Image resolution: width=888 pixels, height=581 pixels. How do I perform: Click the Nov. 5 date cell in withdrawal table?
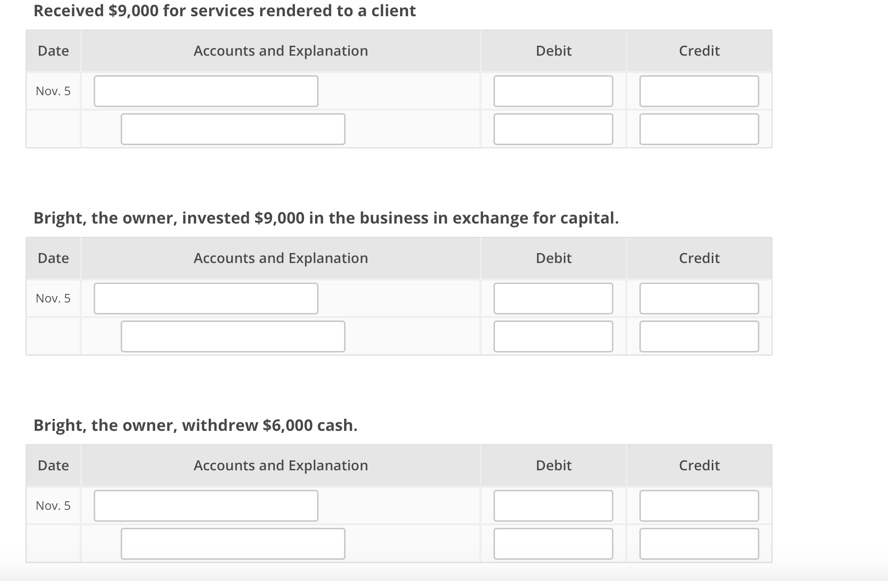click(x=53, y=505)
